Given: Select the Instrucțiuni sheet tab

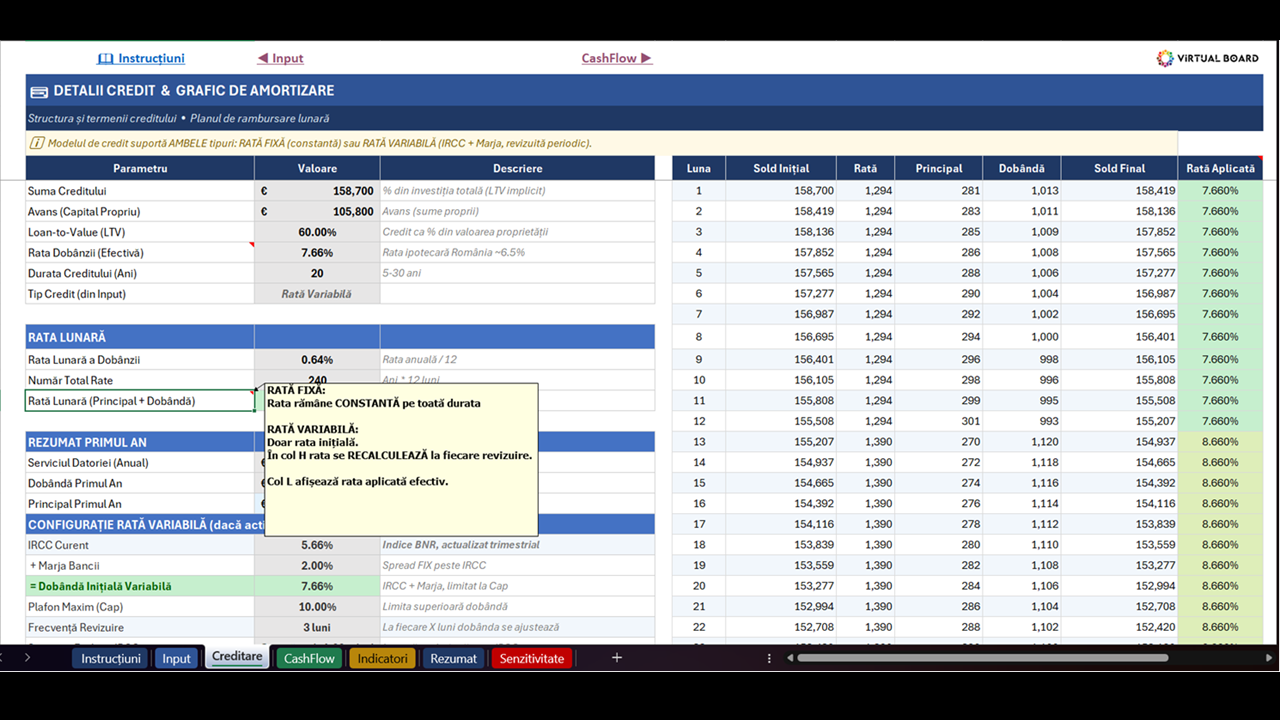Looking at the screenshot, I should pos(111,658).
